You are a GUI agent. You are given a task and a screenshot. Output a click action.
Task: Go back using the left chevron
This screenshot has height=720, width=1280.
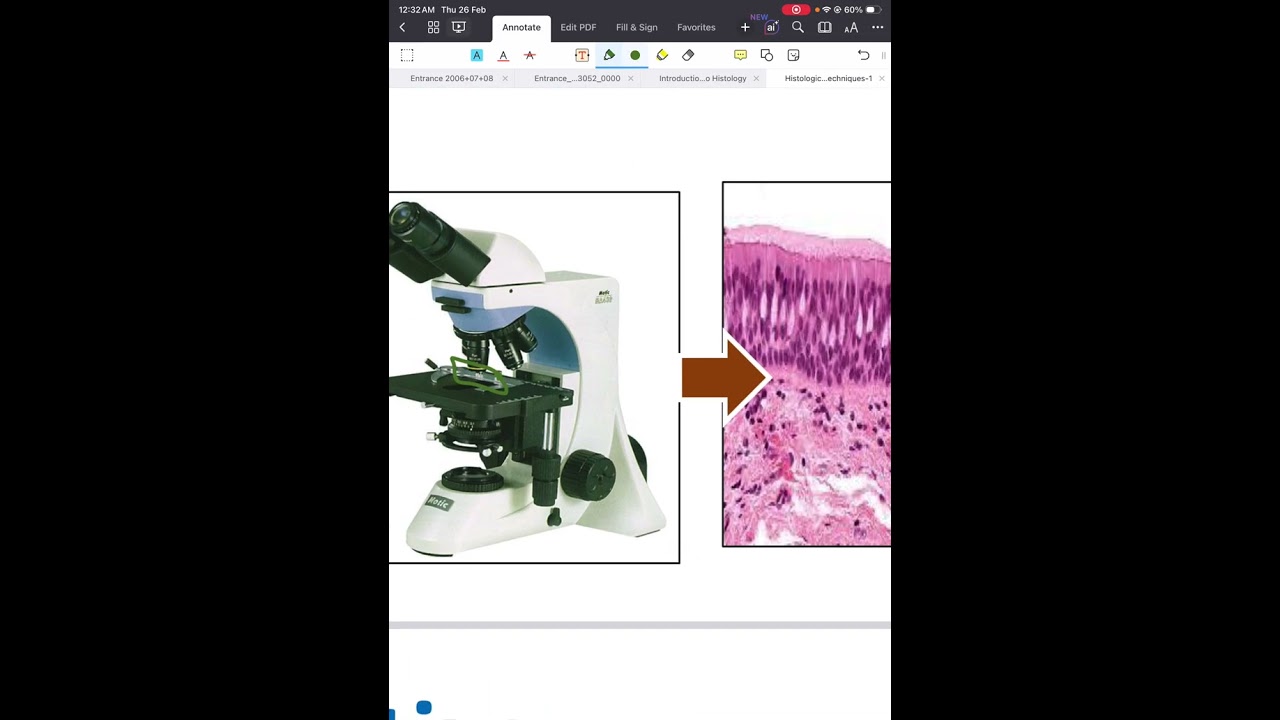pos(402,28)
